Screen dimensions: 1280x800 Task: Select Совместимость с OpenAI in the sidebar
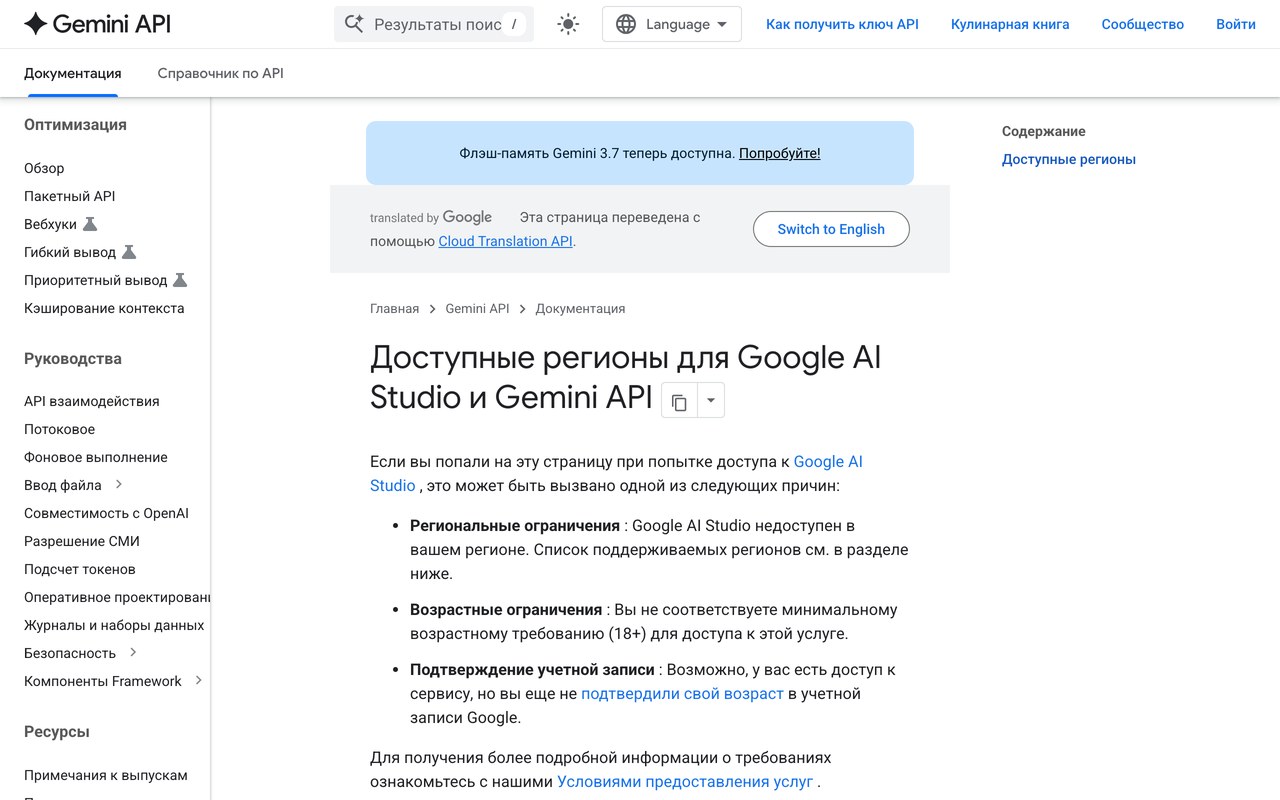(x=106, y=513)
